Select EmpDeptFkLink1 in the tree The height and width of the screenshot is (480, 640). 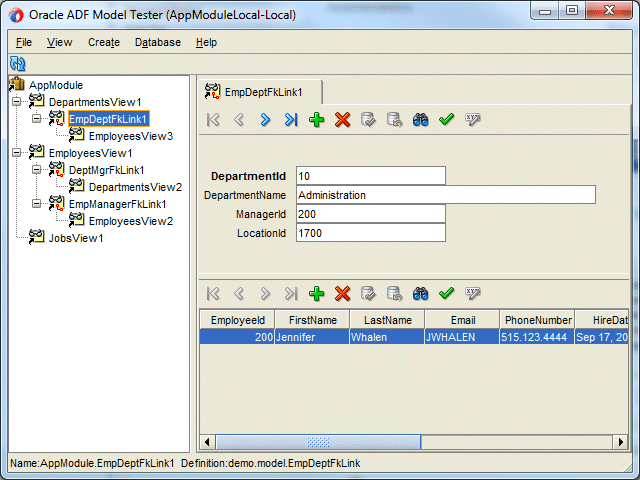tap(109, 119)
